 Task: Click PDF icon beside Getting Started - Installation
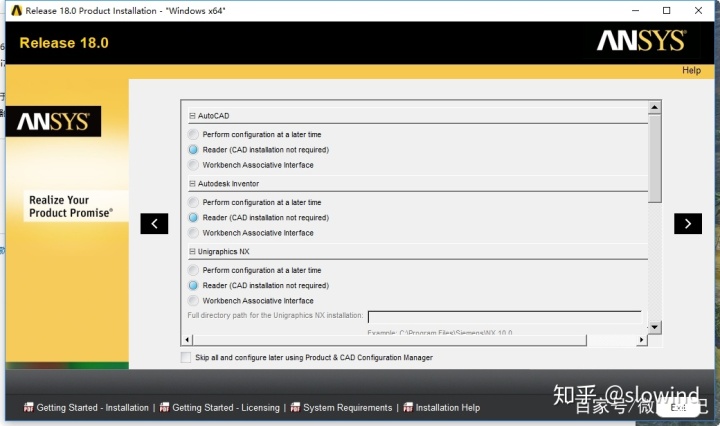(x=28, y=407)
